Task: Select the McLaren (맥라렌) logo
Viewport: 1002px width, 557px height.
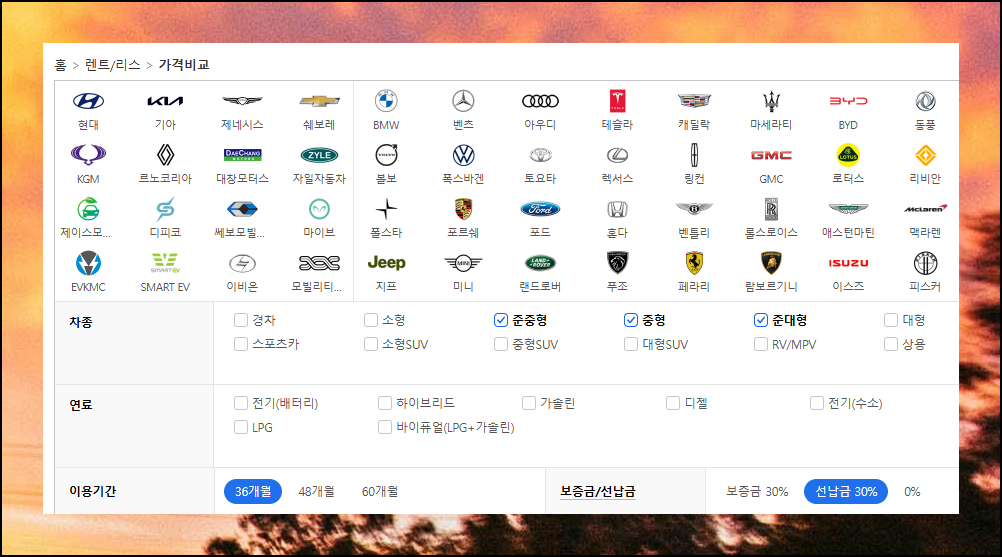Action: click(925, 209)
